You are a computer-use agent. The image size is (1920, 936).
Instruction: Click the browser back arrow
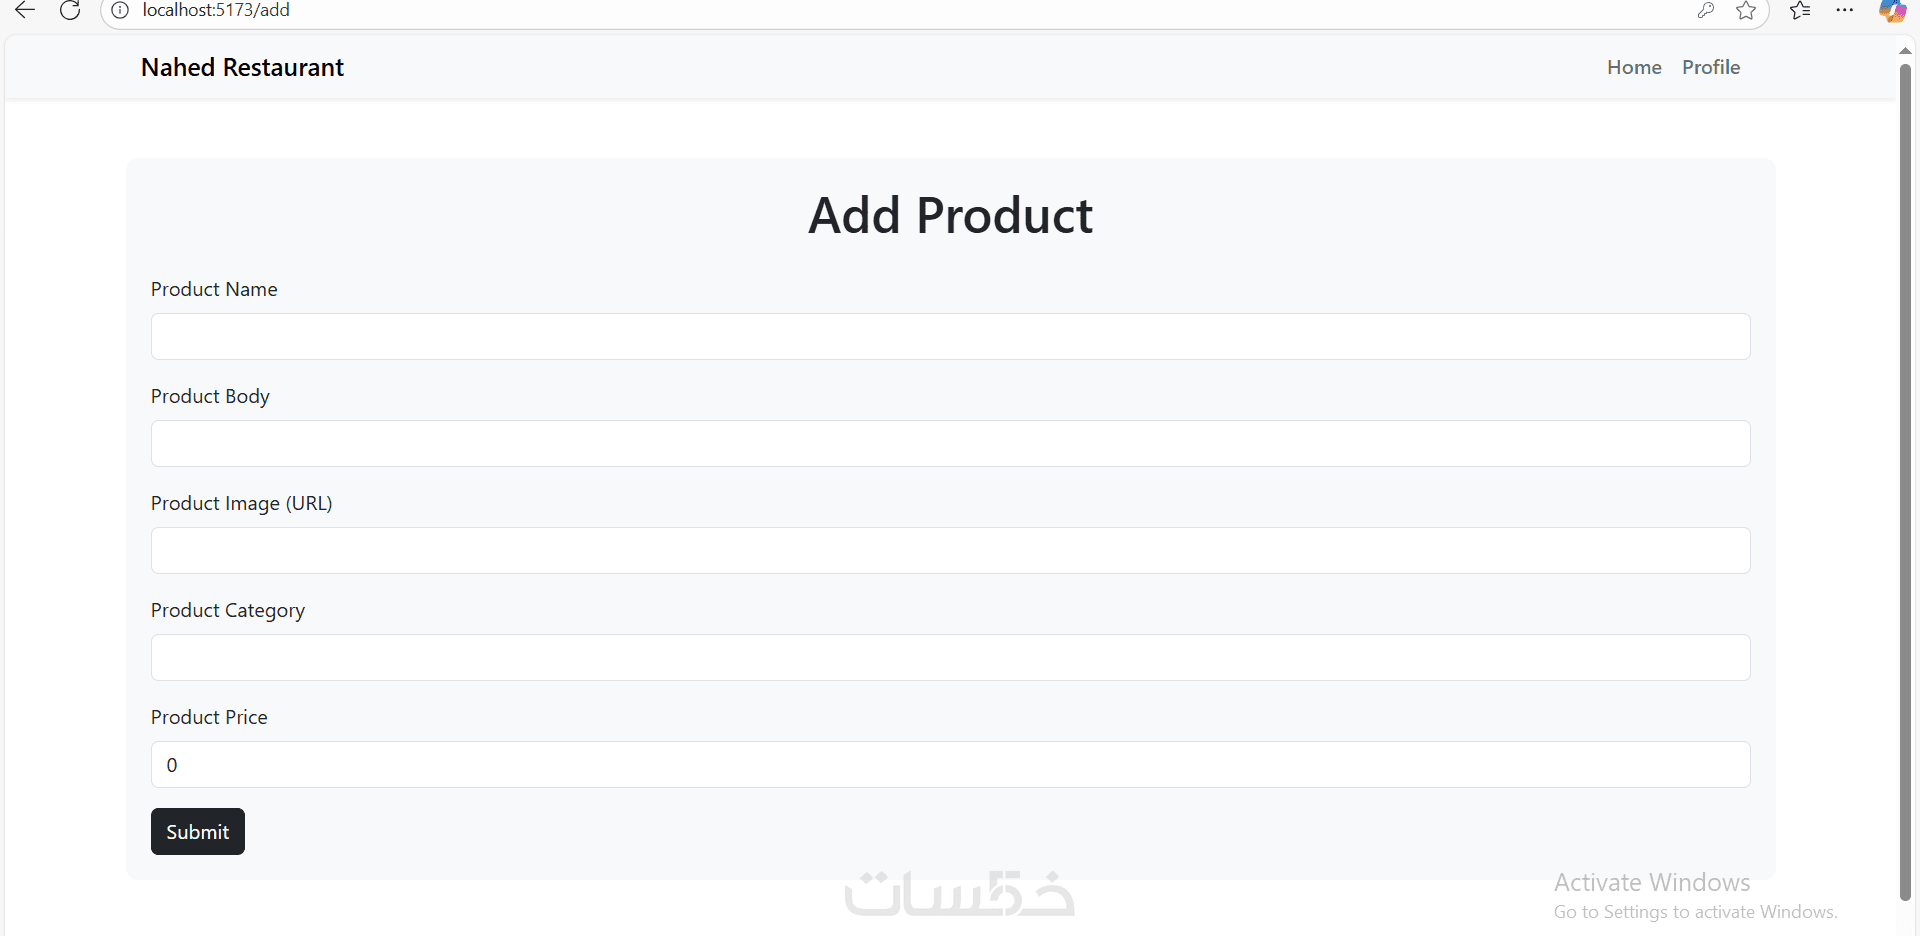(x=25, y=10)
